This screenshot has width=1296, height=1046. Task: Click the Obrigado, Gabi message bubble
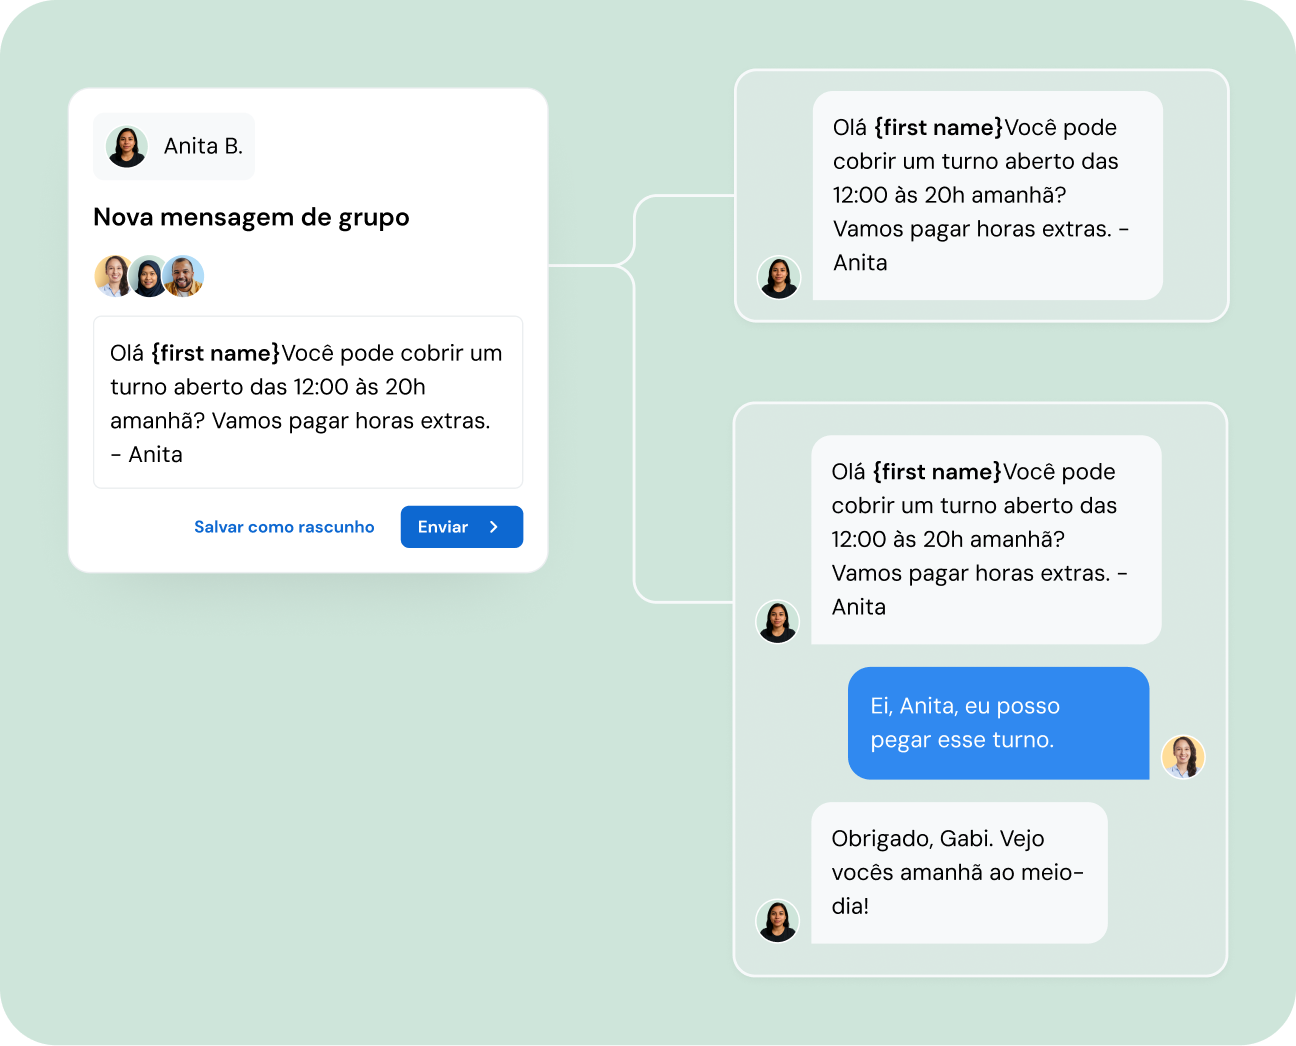(959, 872)
